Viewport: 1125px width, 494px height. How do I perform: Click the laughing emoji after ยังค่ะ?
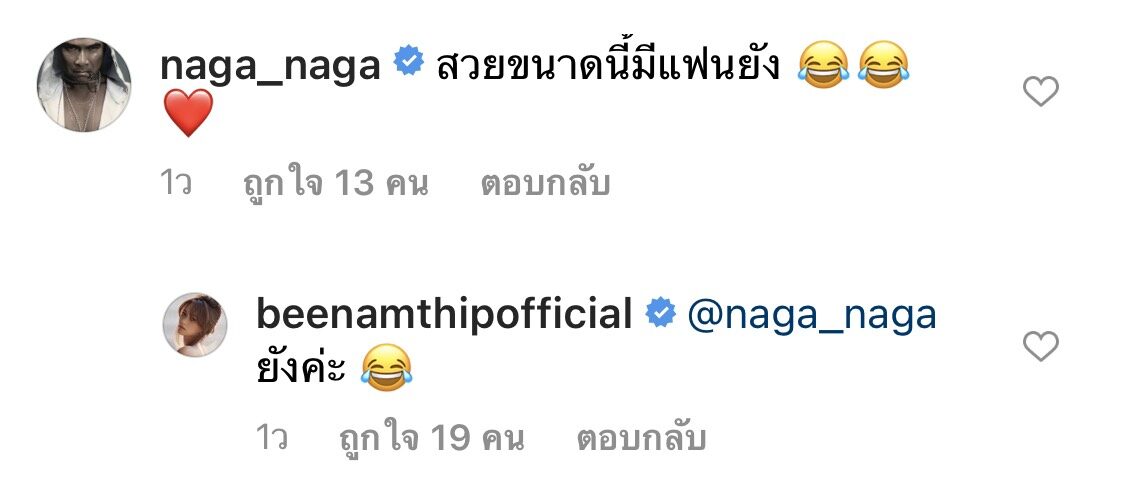tap(387, 367)
